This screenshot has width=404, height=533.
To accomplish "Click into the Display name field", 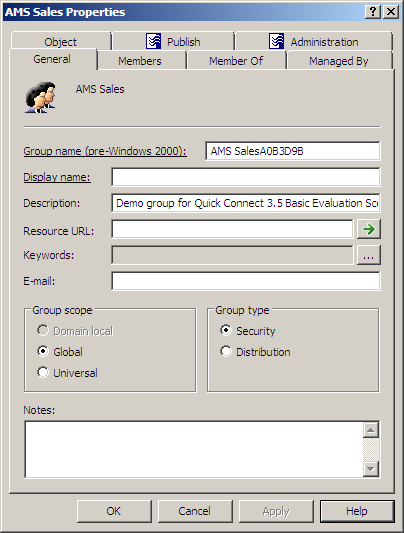I will click(x=246, y=177).
